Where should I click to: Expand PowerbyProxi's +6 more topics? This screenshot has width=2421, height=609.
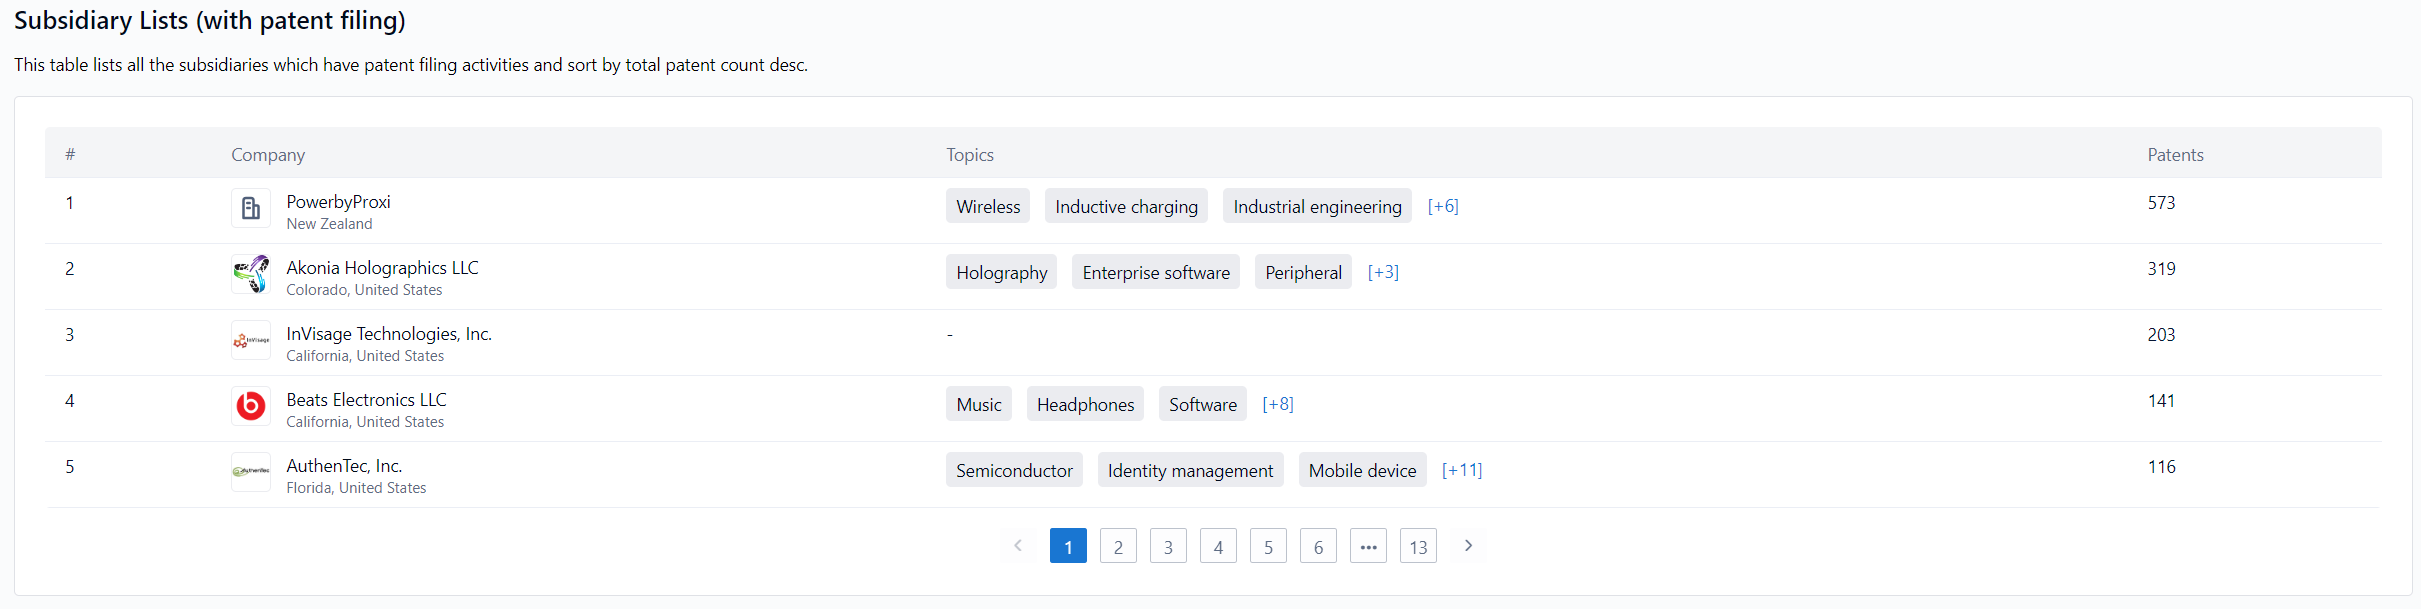click(1442, 206)
